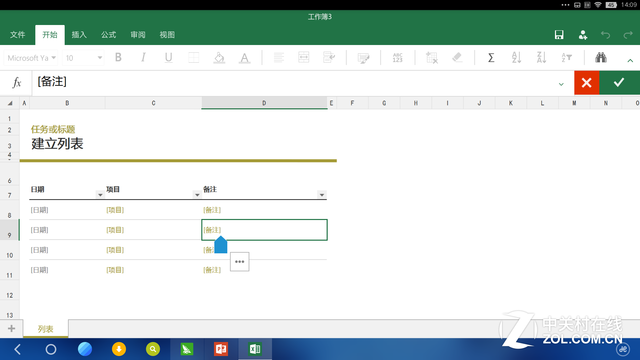Screen dimensions: 640x360
Task: Toggle italic formatting
Action: coord(143,58)
